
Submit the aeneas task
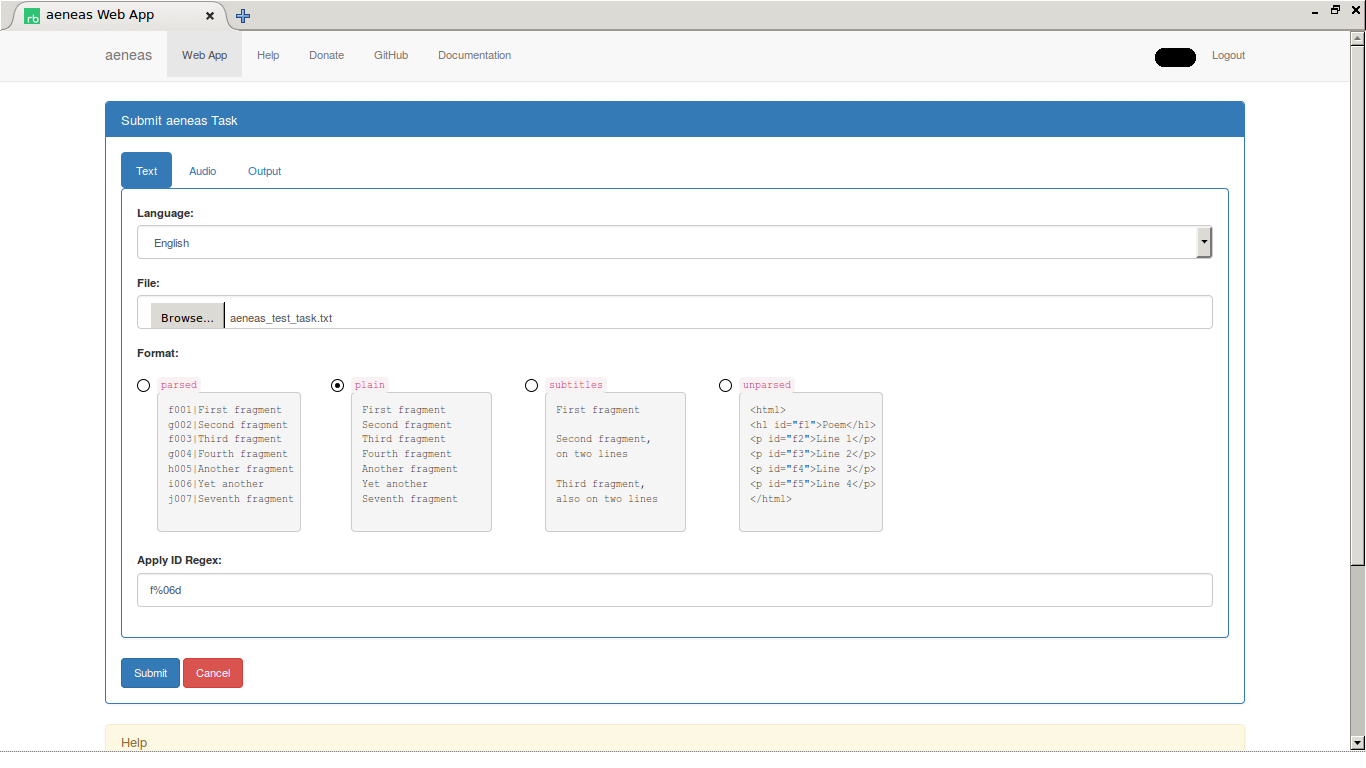click(x=150, y=673)
